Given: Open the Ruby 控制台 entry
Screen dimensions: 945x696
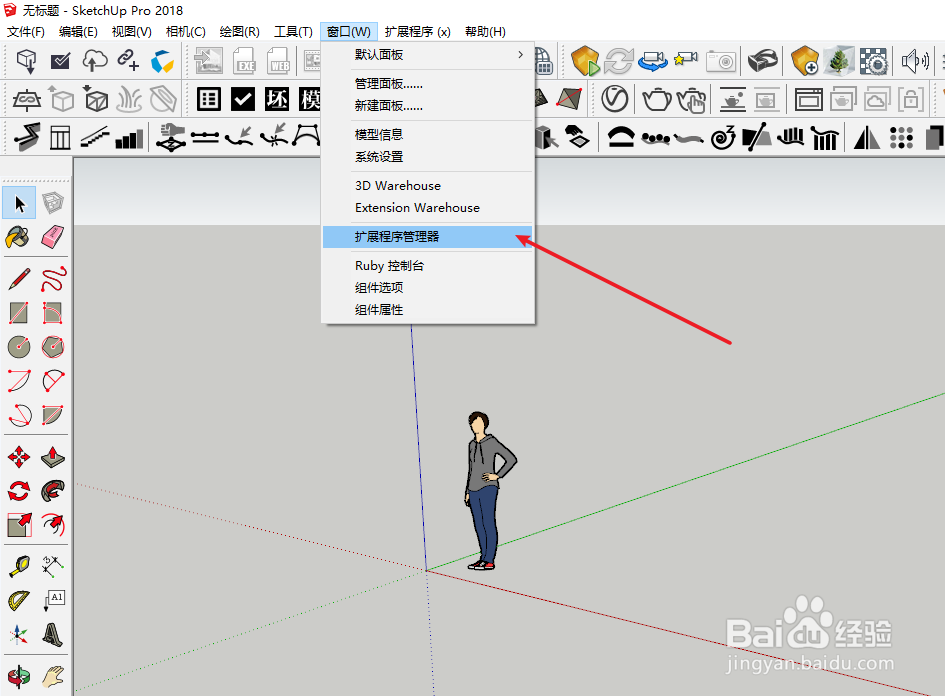Looking at the screenshot, I should pos(428,266).
